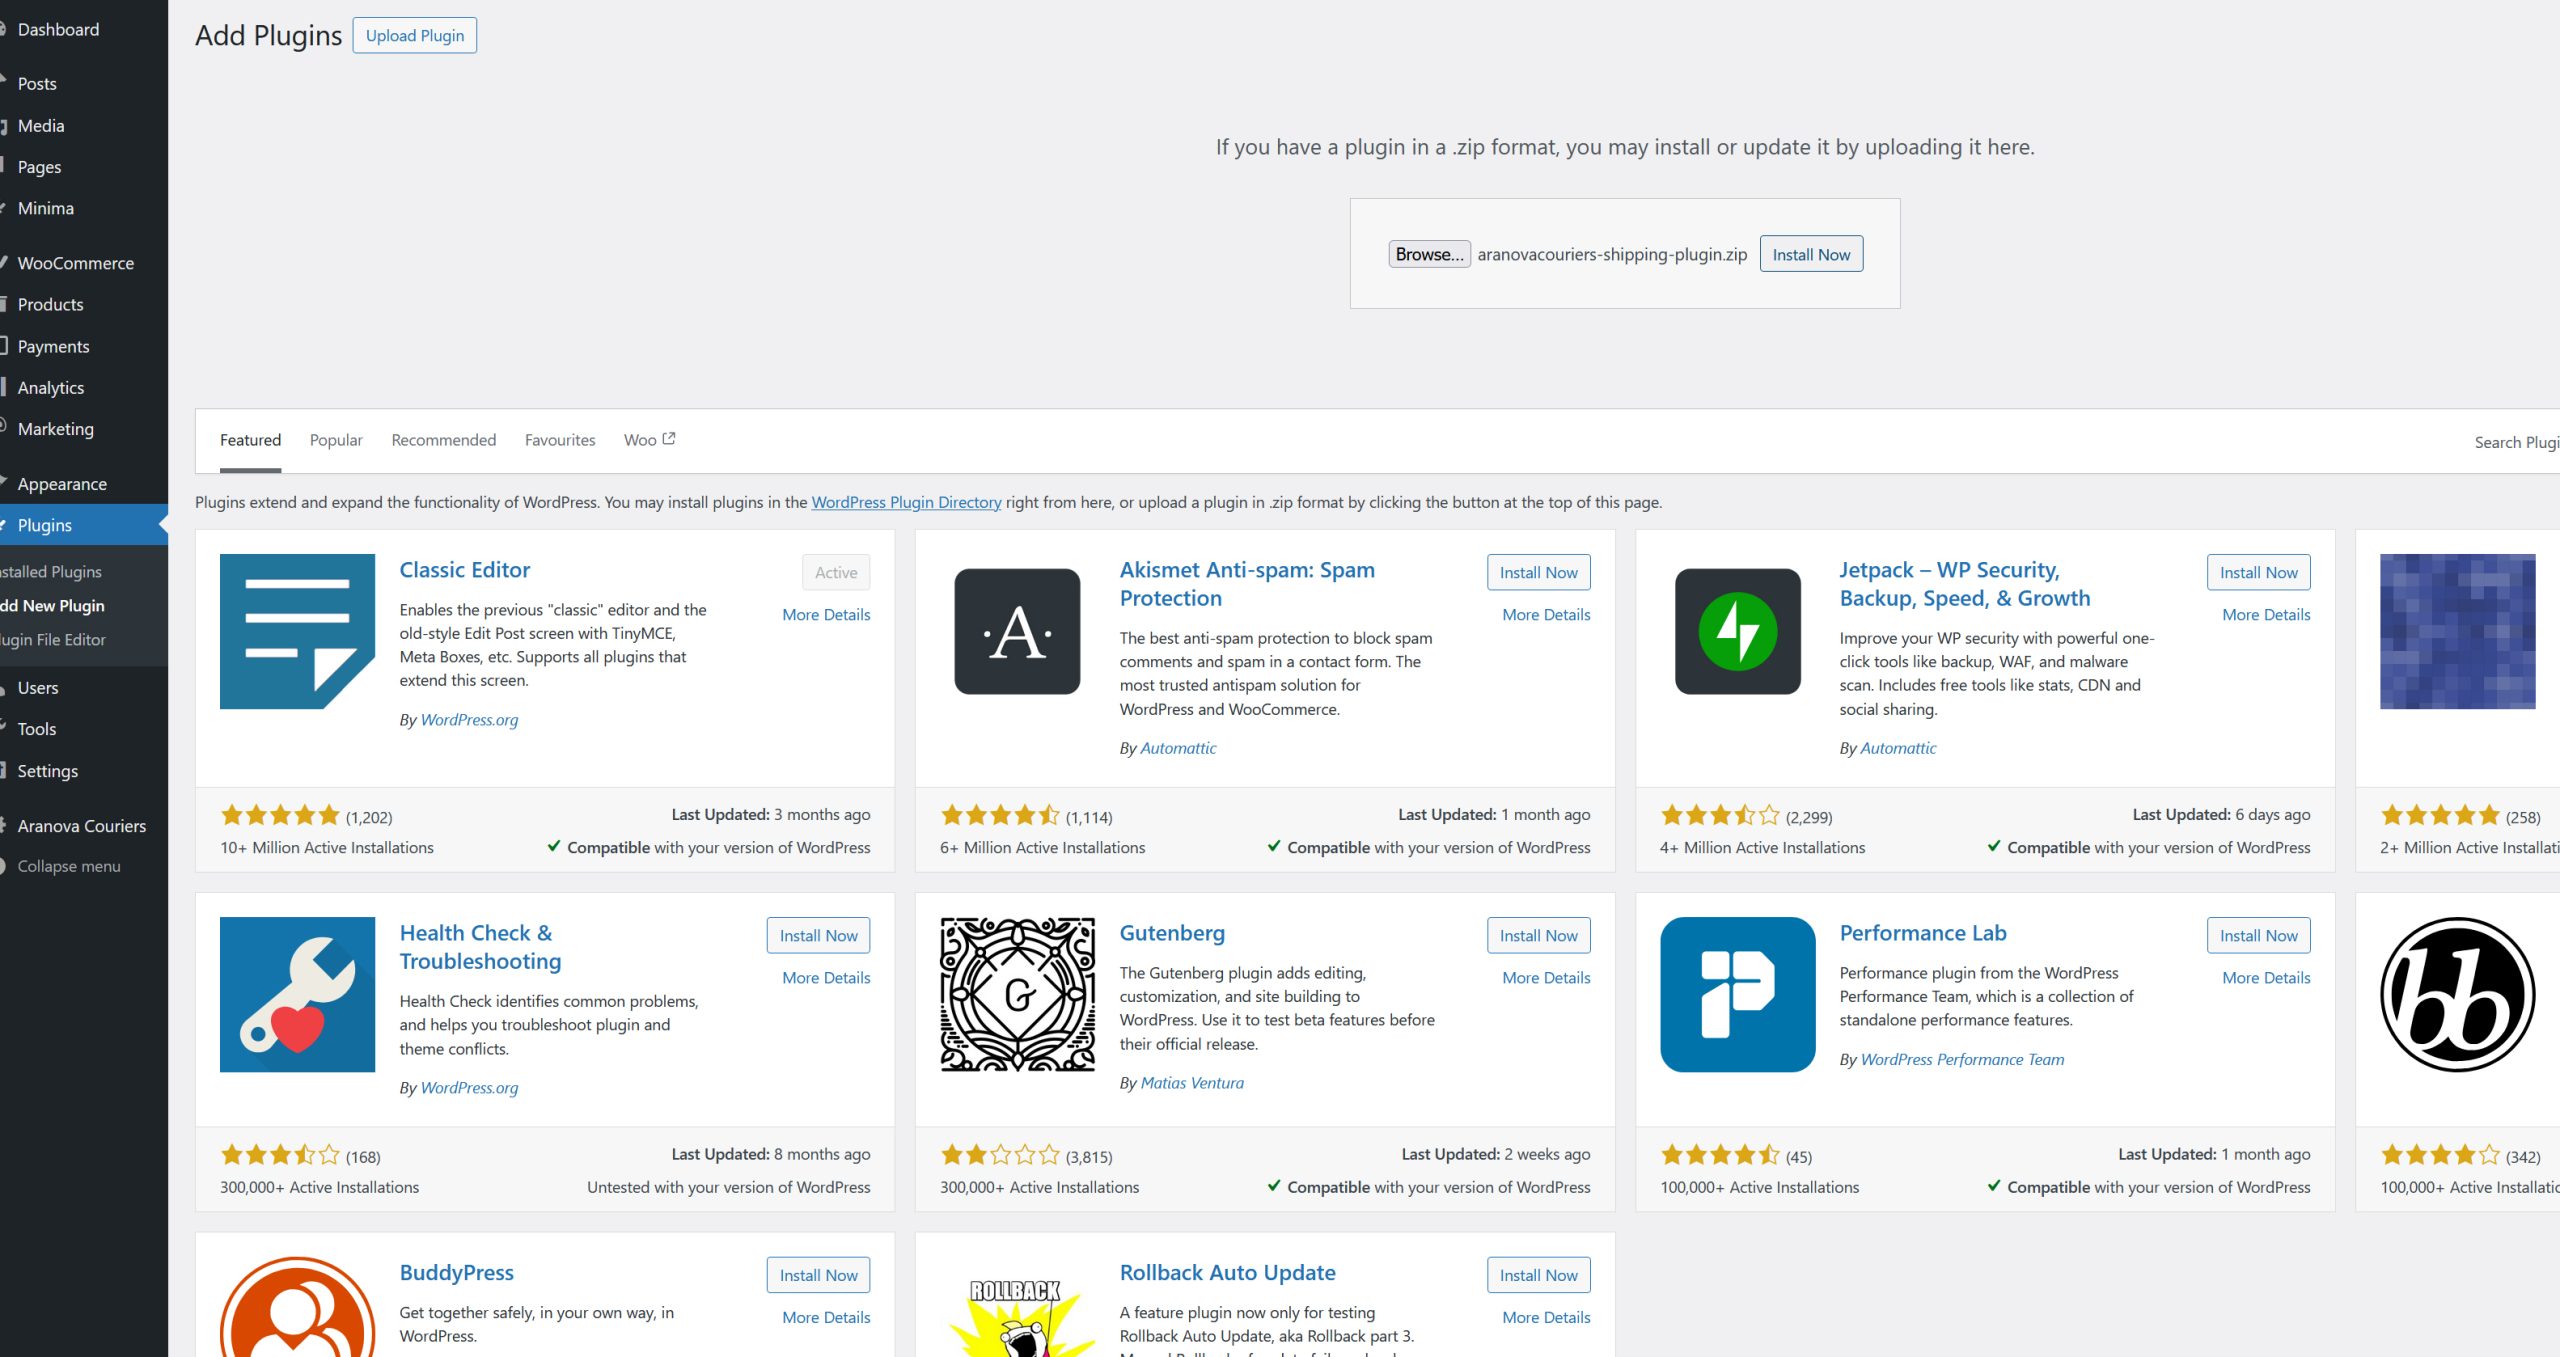Viewport: 2560px width, 1357px height.
Task: Open Automattic author link under Akismet
Action: pyautogui.click(x=1178, y=747)
